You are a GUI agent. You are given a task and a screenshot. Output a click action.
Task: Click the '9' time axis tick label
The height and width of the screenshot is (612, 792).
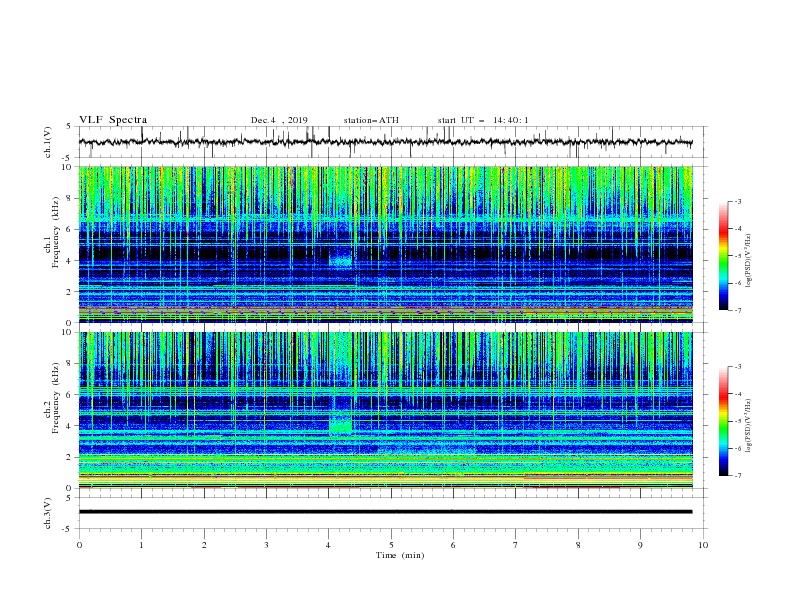tap(640, 545)
